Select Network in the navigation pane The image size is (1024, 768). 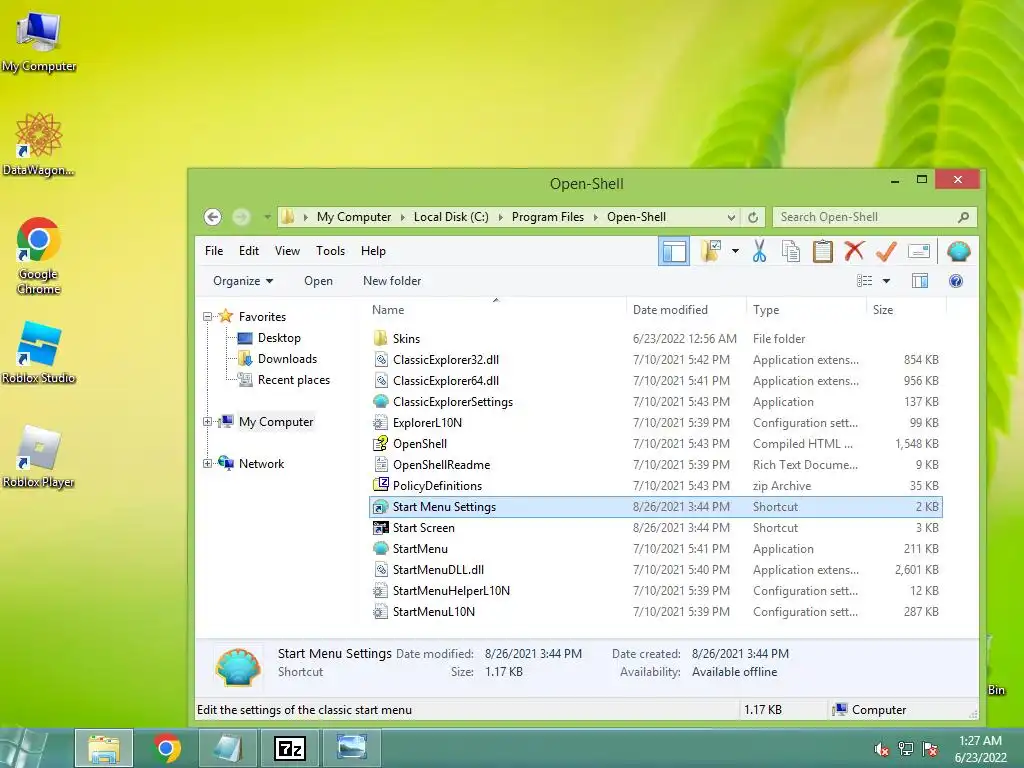tap(261, 464)
